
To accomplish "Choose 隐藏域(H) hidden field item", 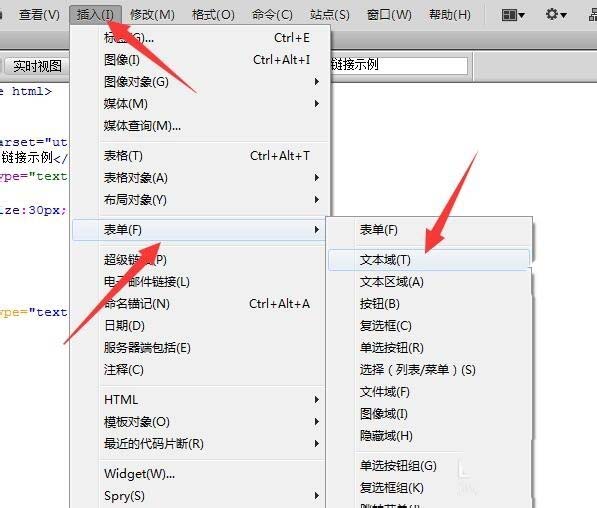I will 429,436.
